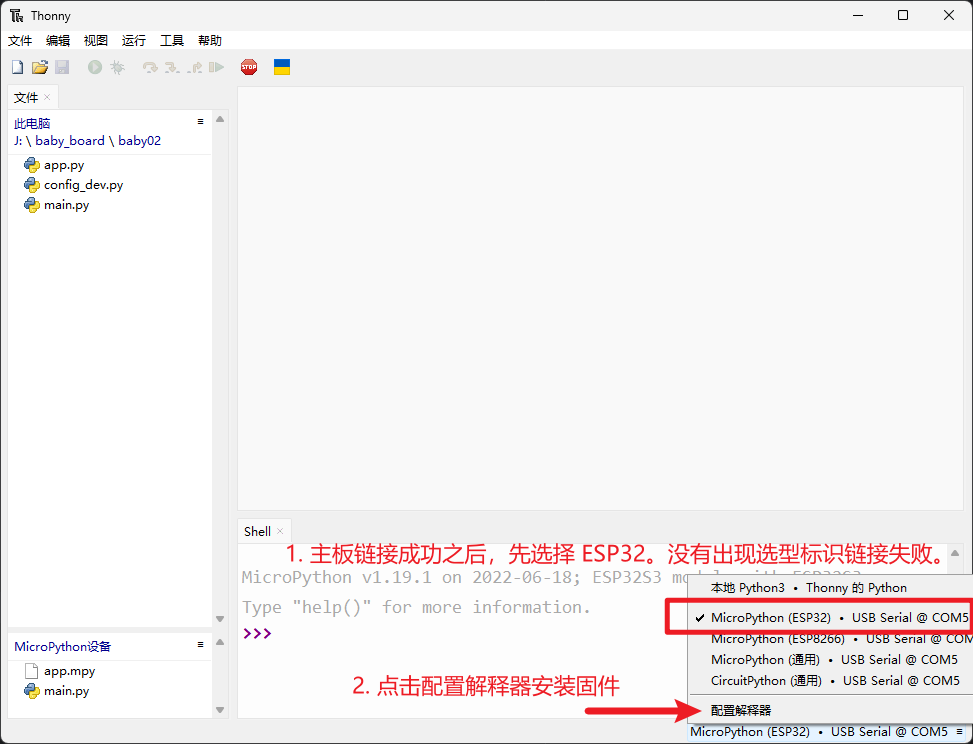Select config_dev.py file name
The width and height of the screenshot is (973, 744).
tap(83, 185)
